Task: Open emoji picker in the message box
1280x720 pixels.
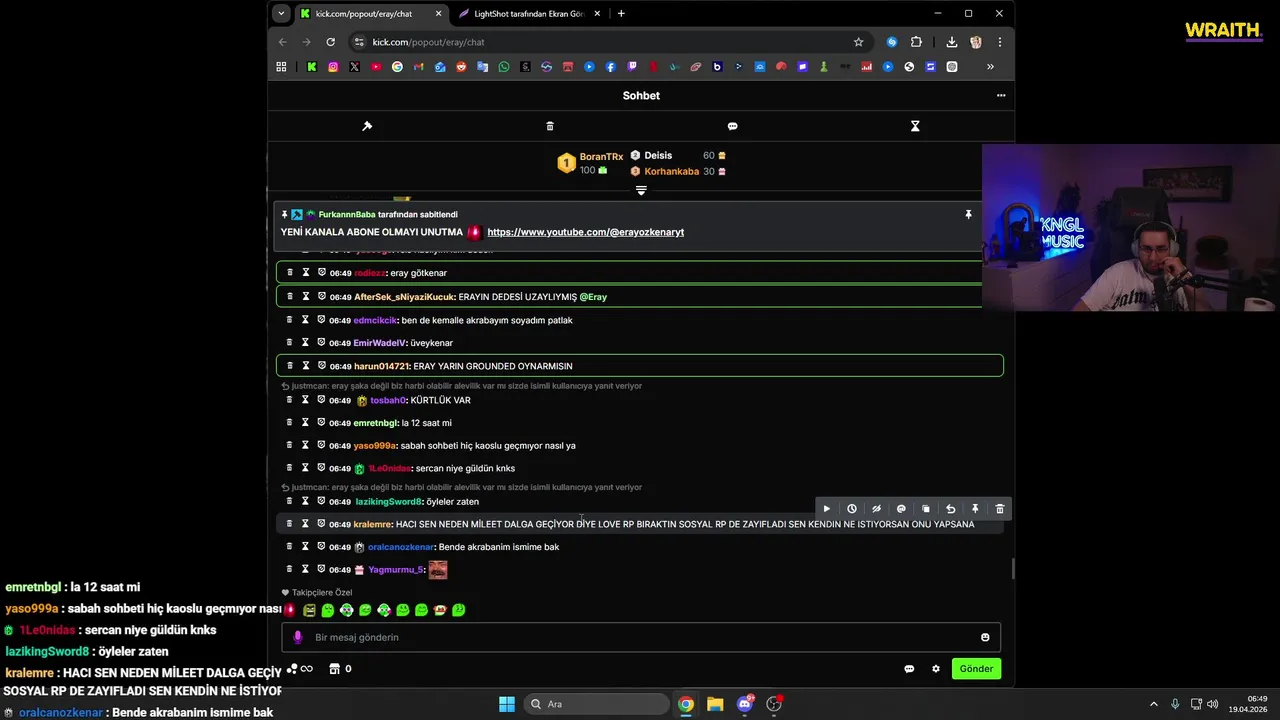Action: tap(985, 637)
